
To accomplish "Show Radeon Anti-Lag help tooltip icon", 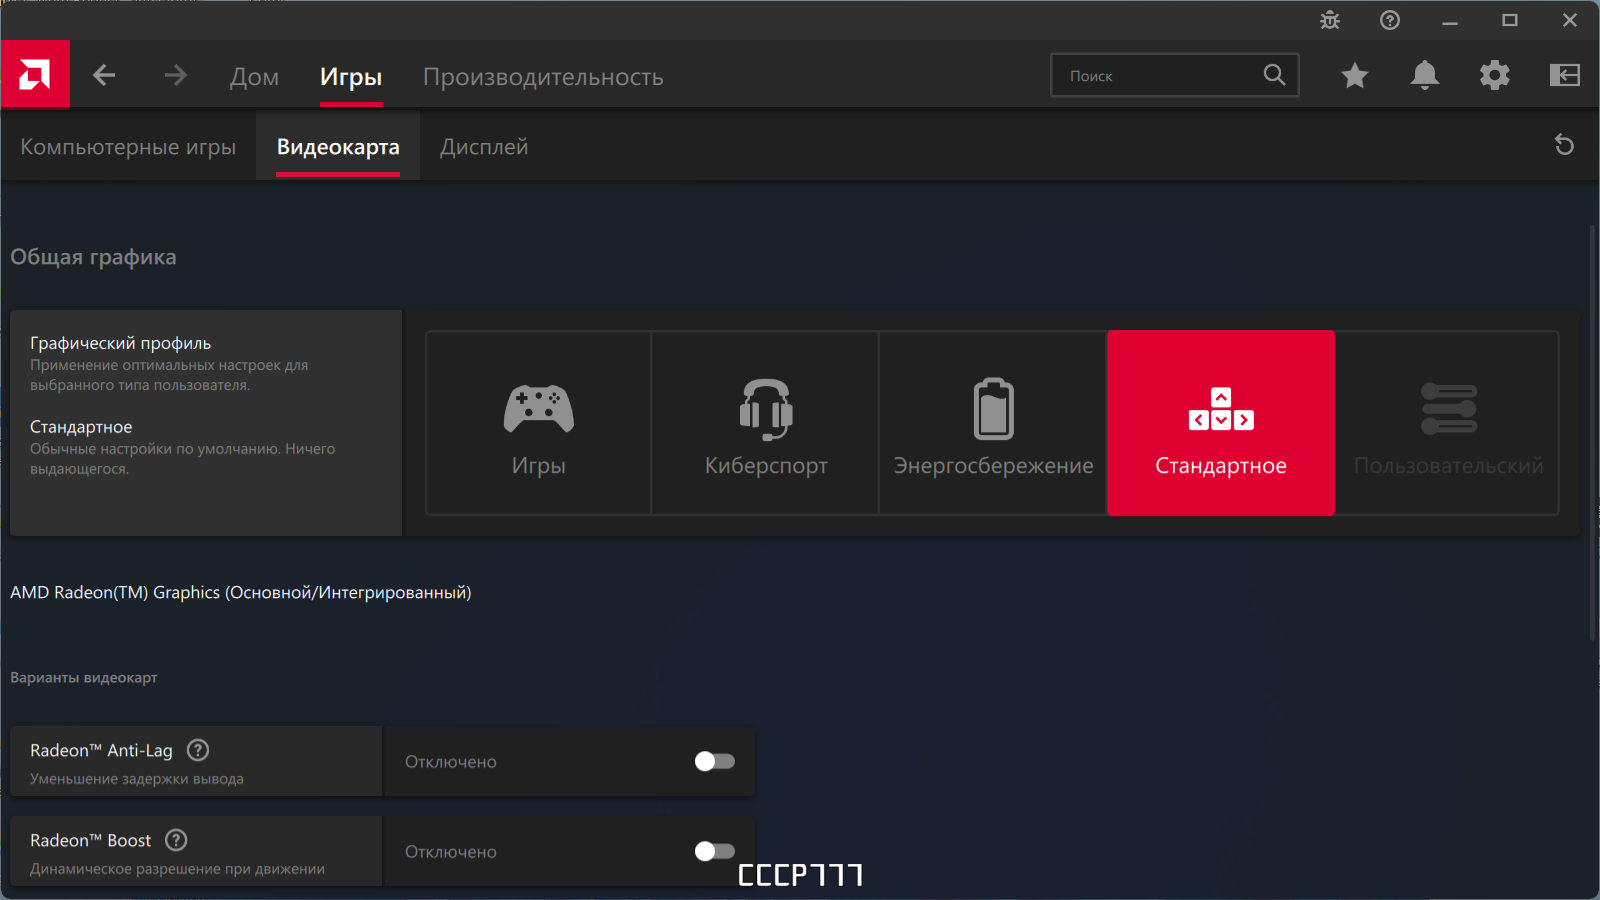I will pyautogui.click(x=198, y=750).
